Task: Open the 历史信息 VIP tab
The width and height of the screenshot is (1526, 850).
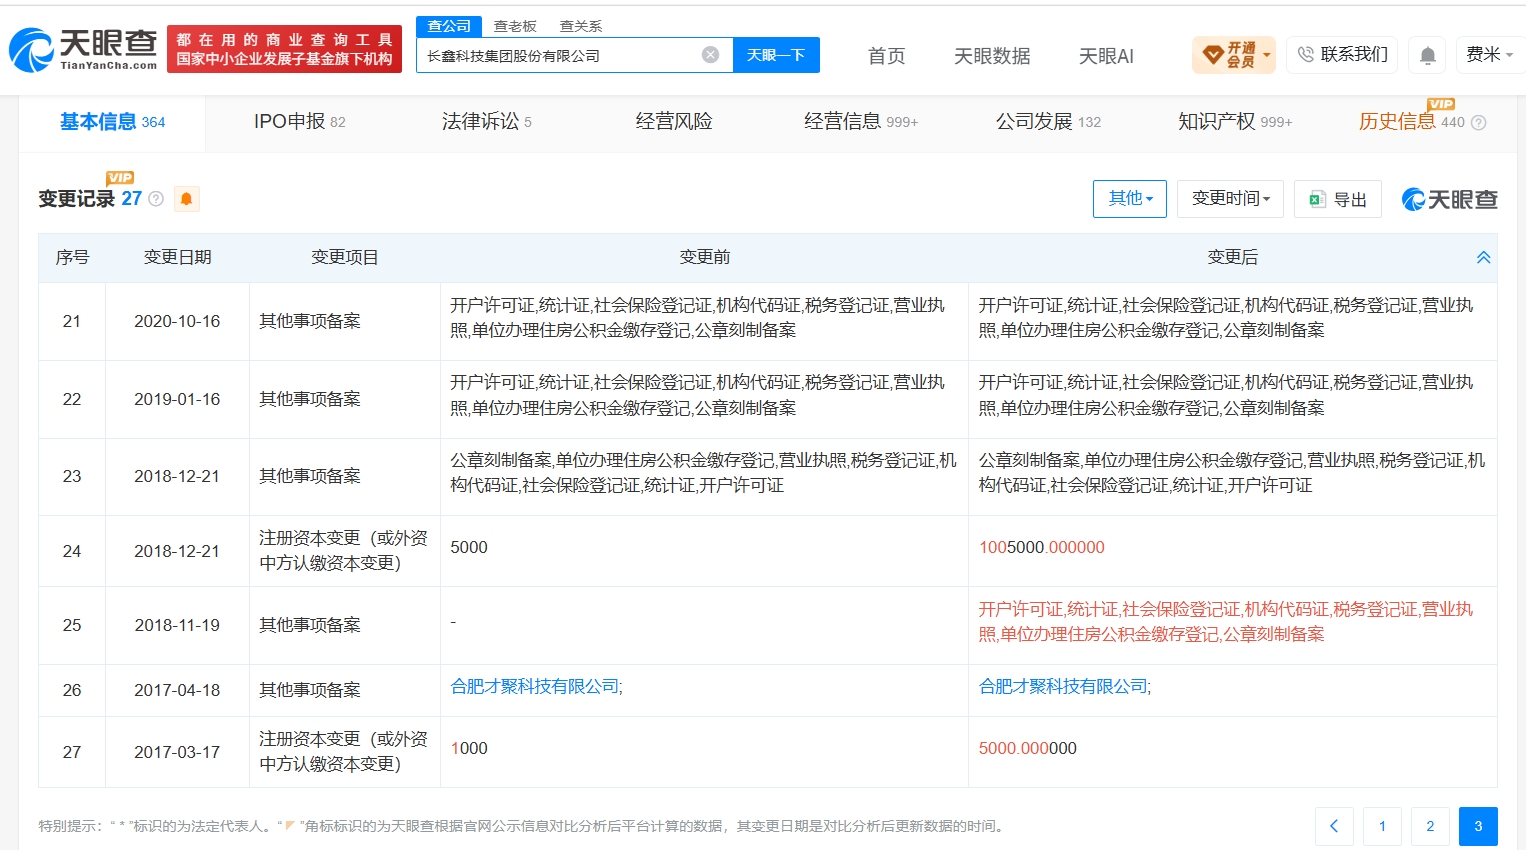Action: click(1410, 122)
